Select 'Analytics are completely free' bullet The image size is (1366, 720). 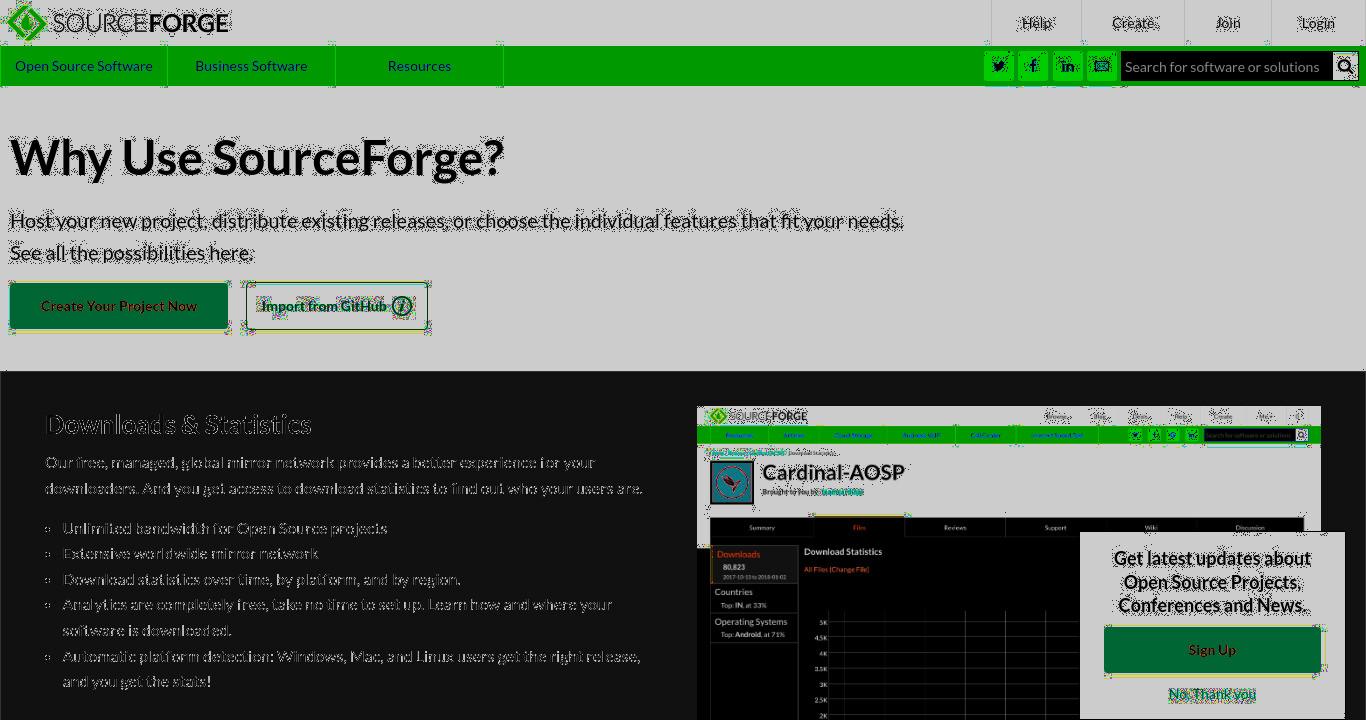tap(337, 617)
